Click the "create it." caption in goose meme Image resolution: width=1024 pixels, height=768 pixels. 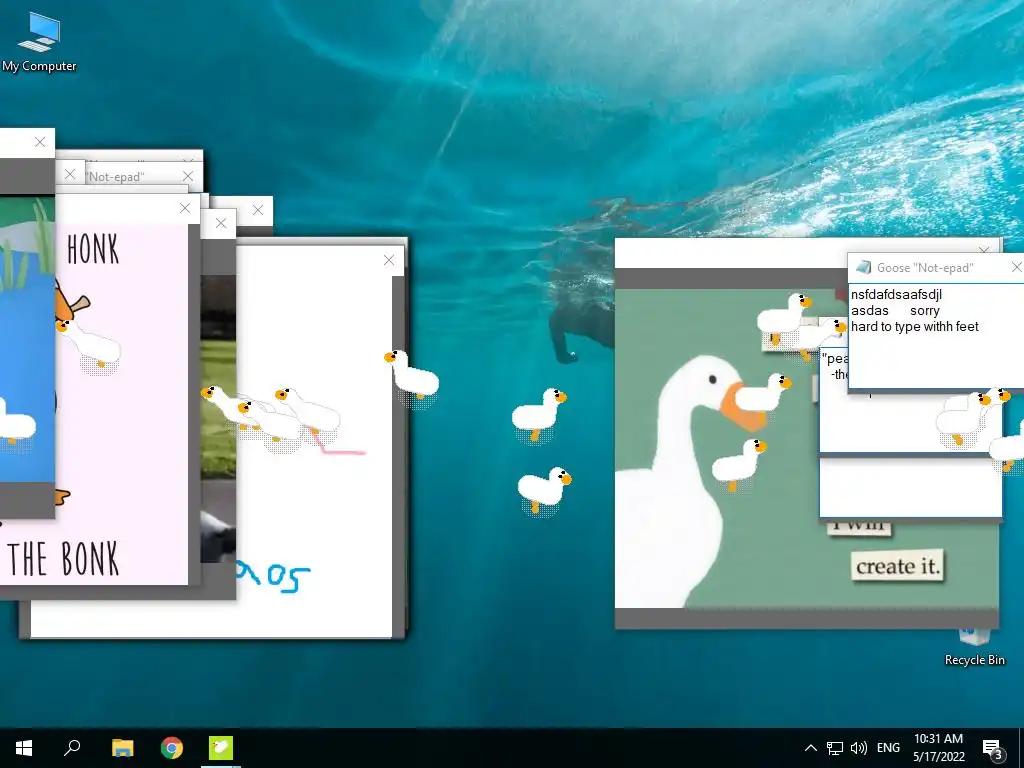[x=898, y=566]
